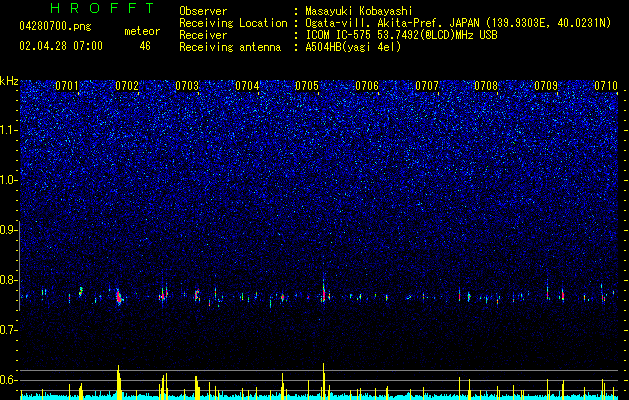Click the 0703 time marker

coord(187,86)
